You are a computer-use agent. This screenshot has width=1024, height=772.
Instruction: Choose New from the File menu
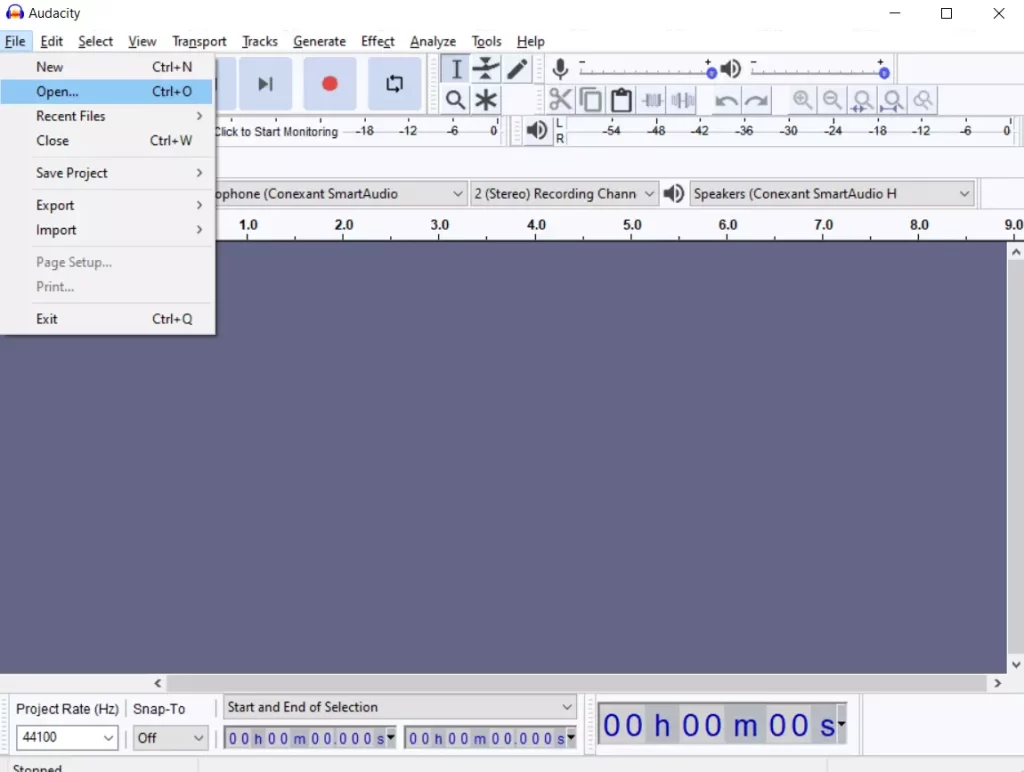(108, 67)
